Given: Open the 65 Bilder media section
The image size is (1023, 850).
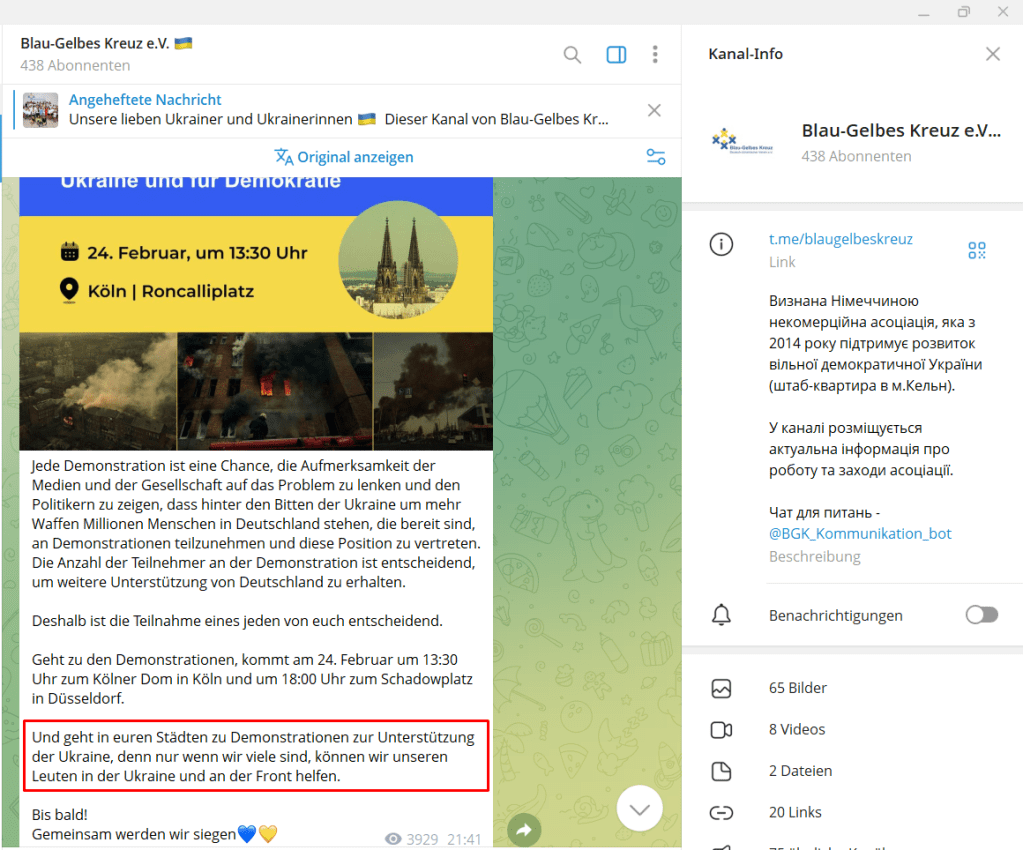Looking at the screenshot, I should click(798, 688).
